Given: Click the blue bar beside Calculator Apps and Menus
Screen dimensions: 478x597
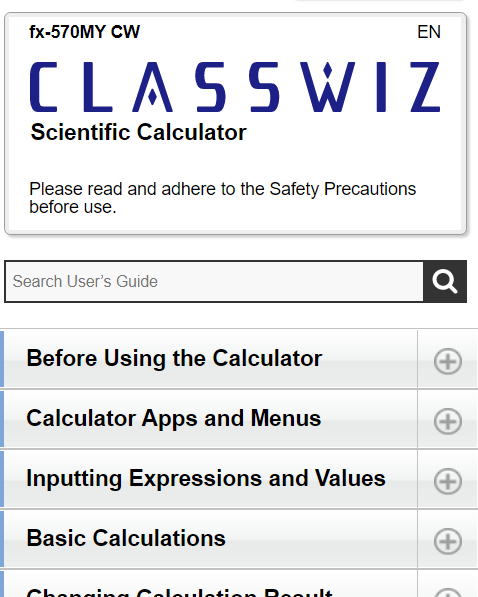Looking at the screenshot, I should (2, 419).
